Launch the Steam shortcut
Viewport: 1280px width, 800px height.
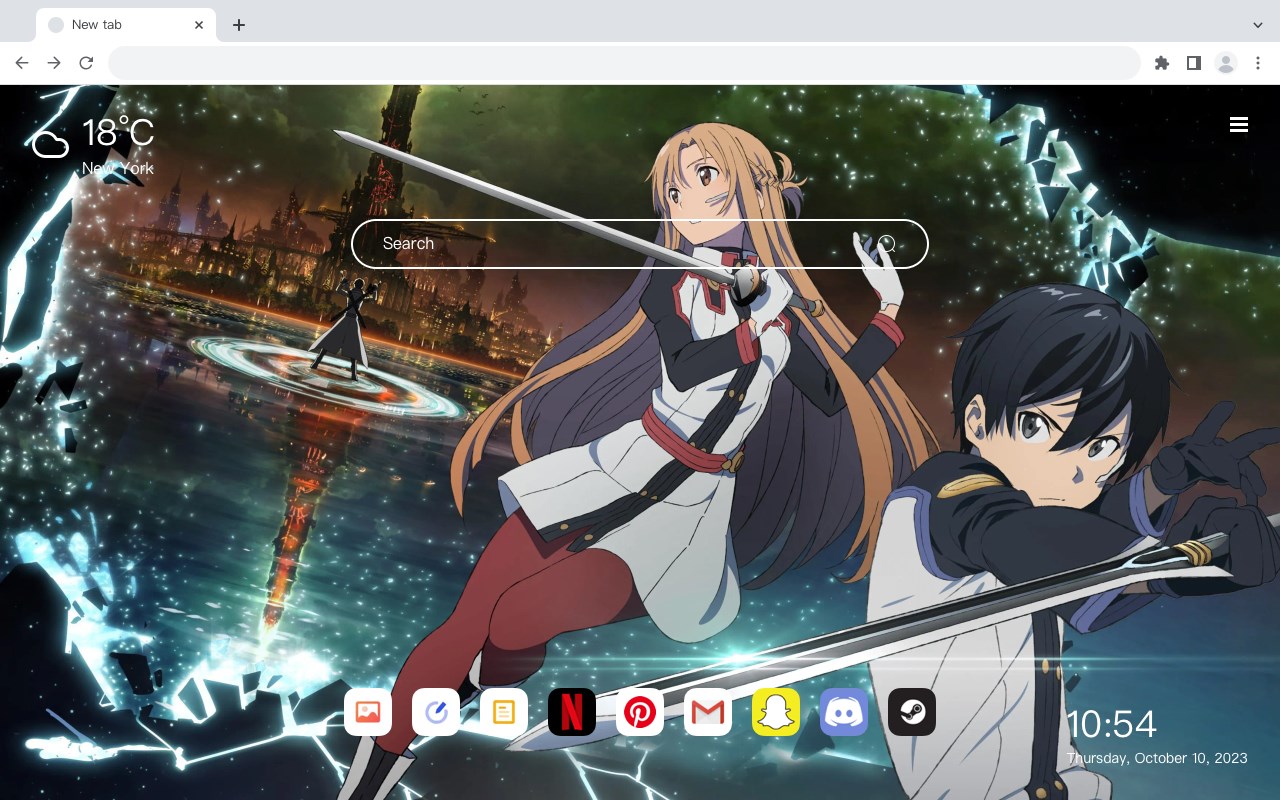pos(912,712)
